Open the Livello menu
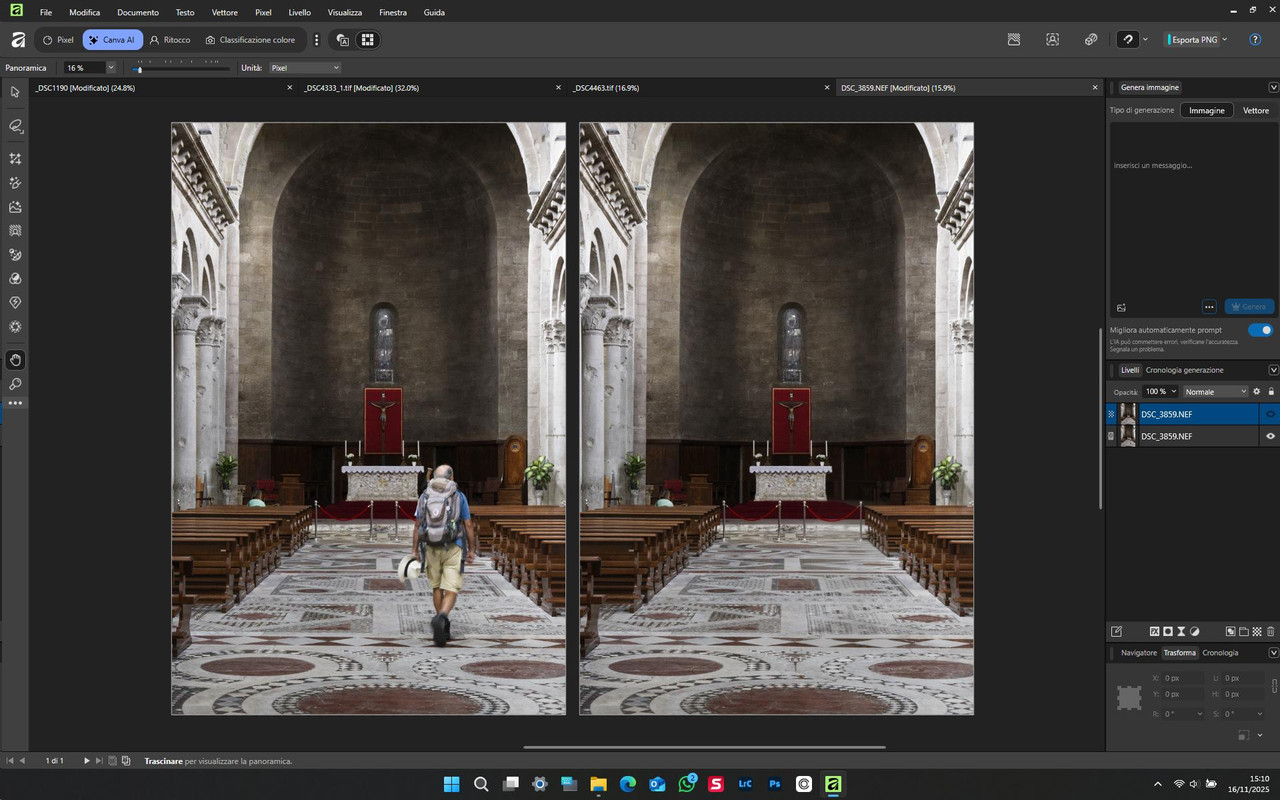 tap(299, 13)
